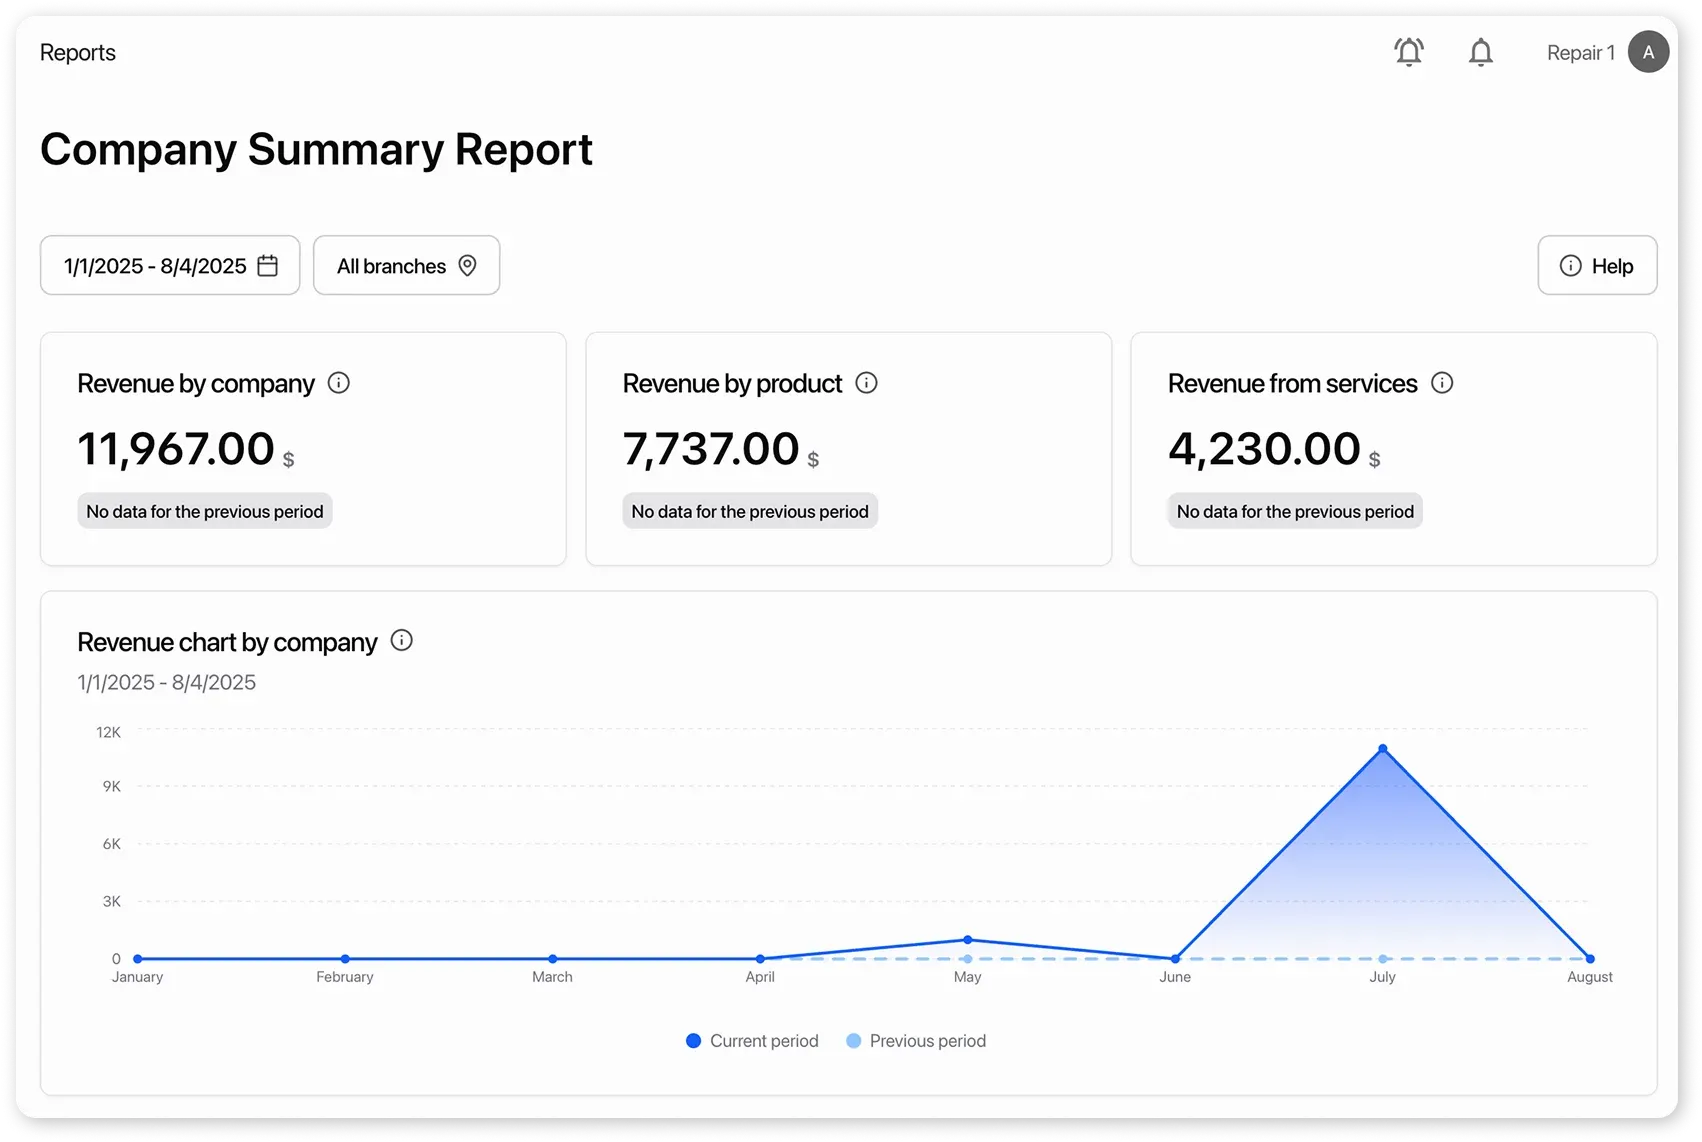Click the info icon beside Revenue by company
Viewport: 1702px width, 1142px height.
tap(339, 382)
